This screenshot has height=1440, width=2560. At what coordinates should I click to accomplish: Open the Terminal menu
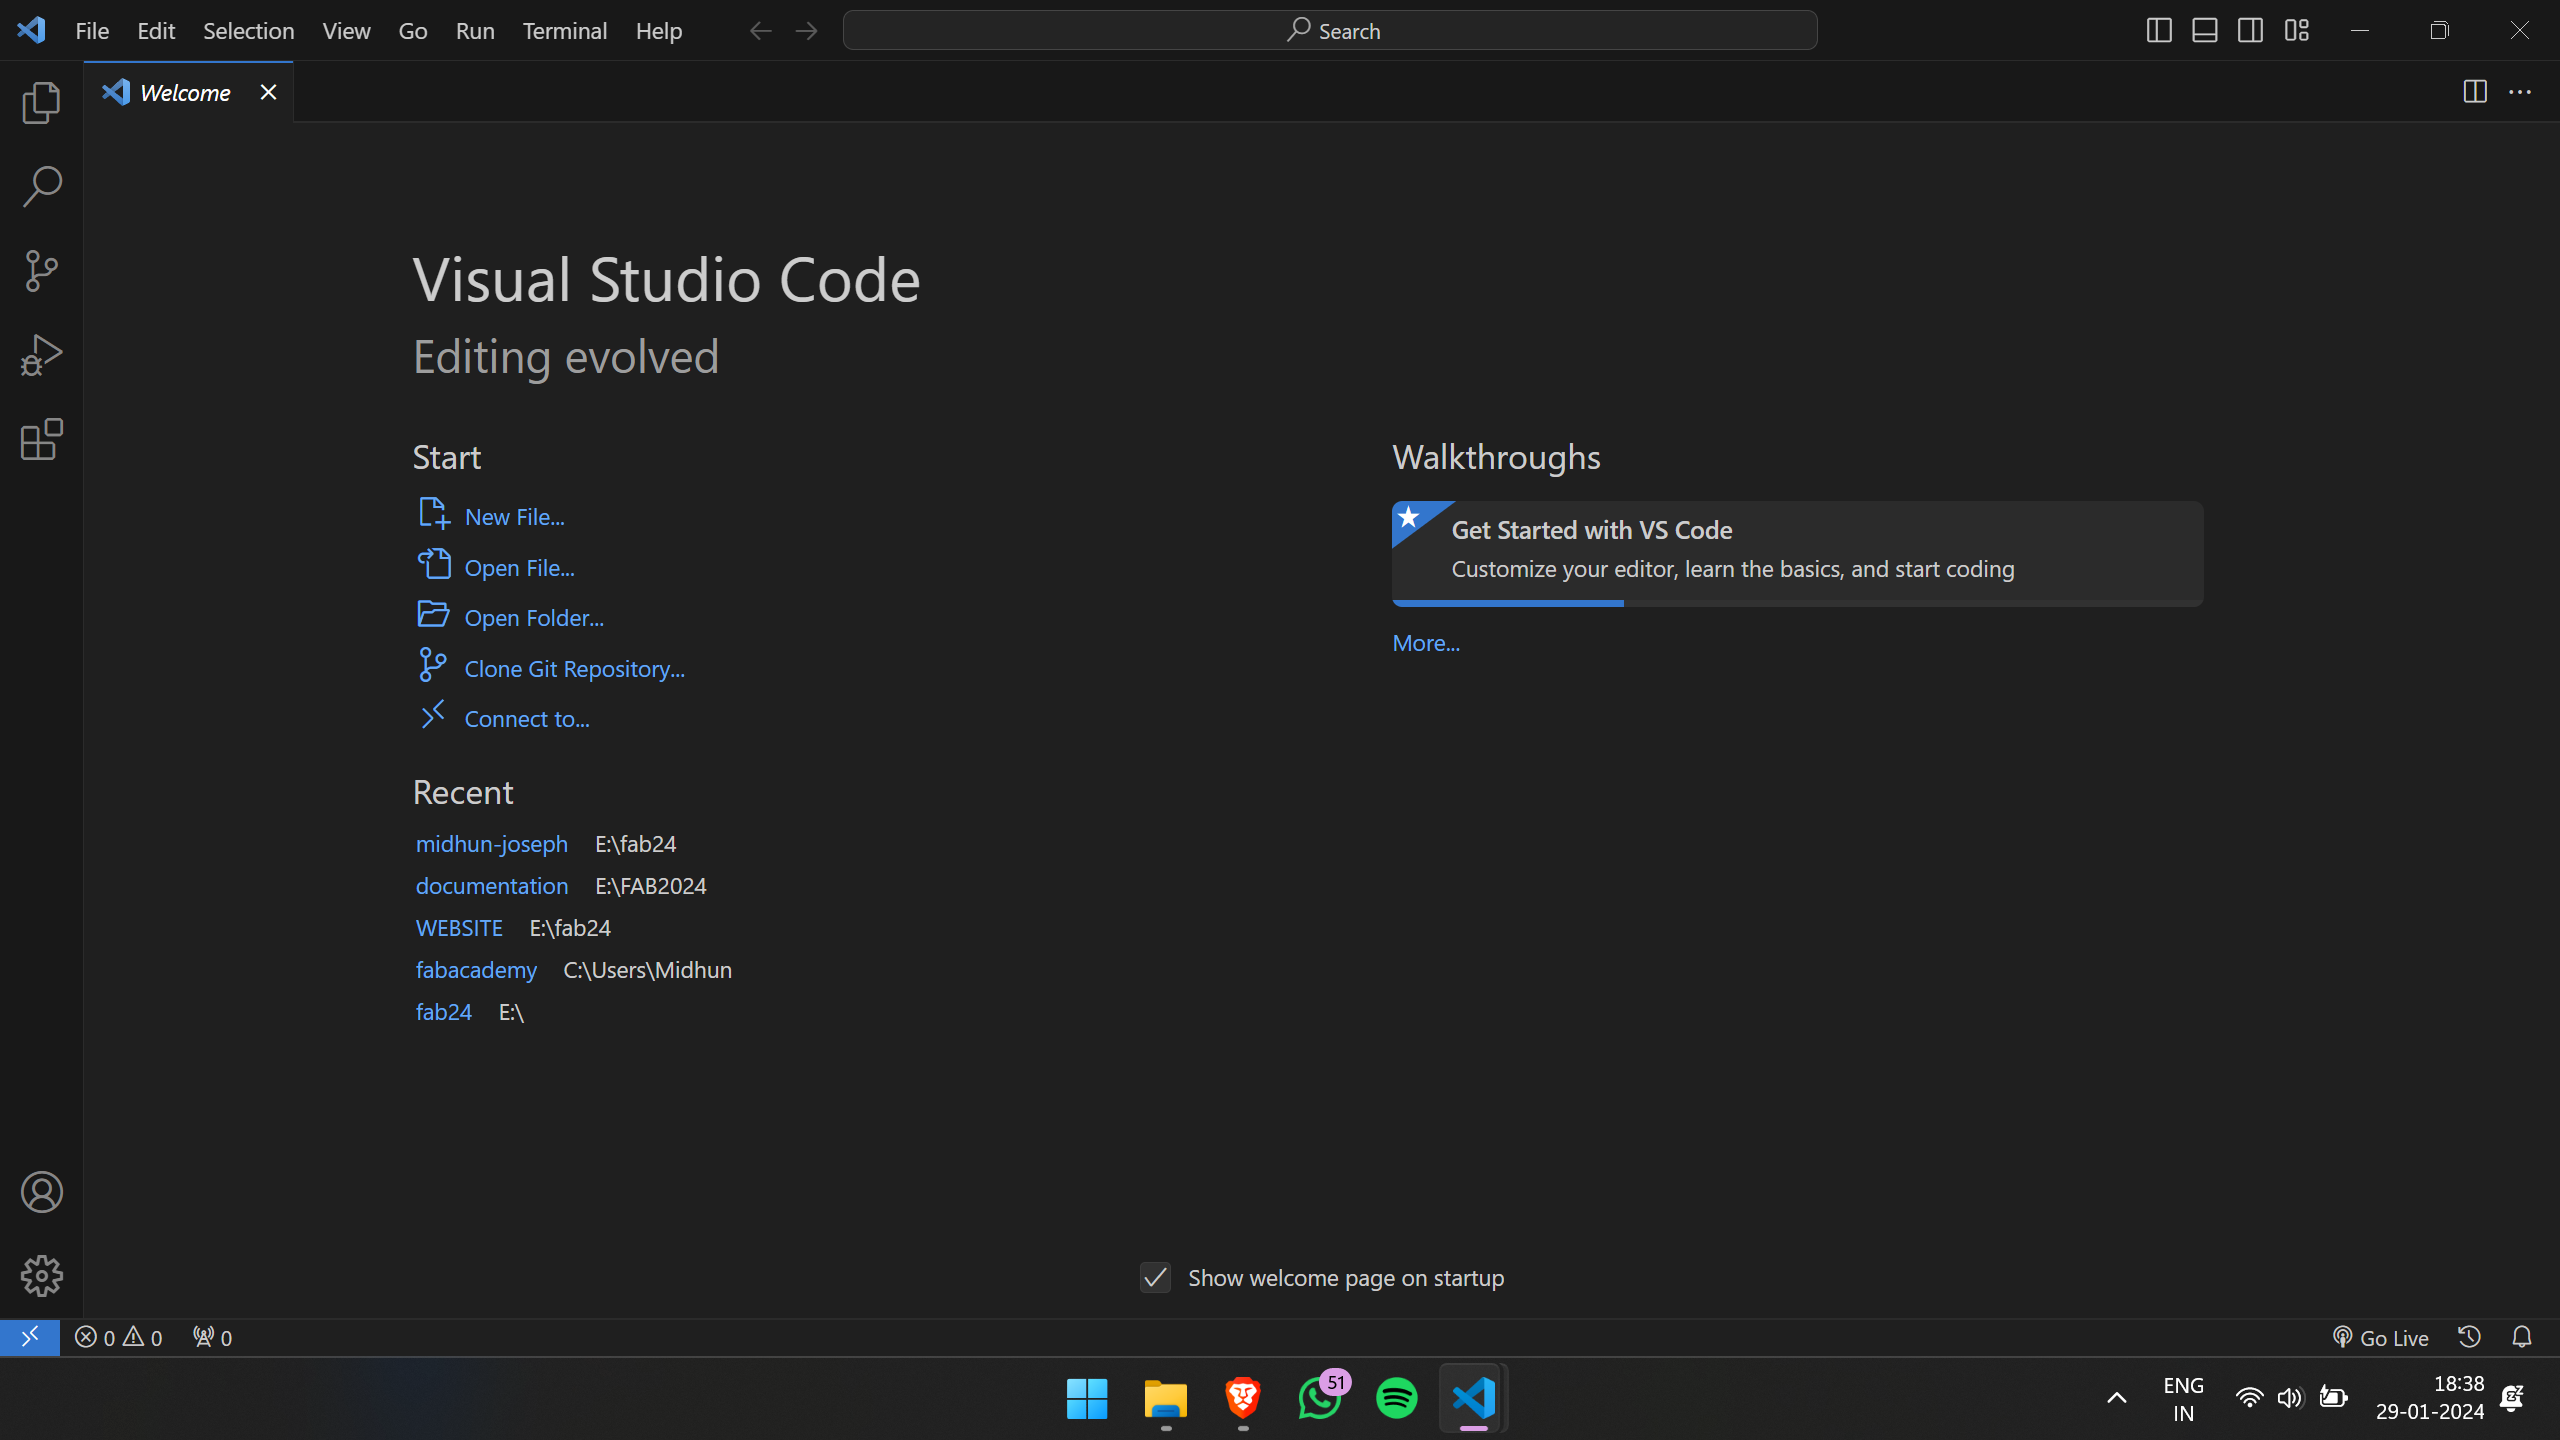point(565,31)
